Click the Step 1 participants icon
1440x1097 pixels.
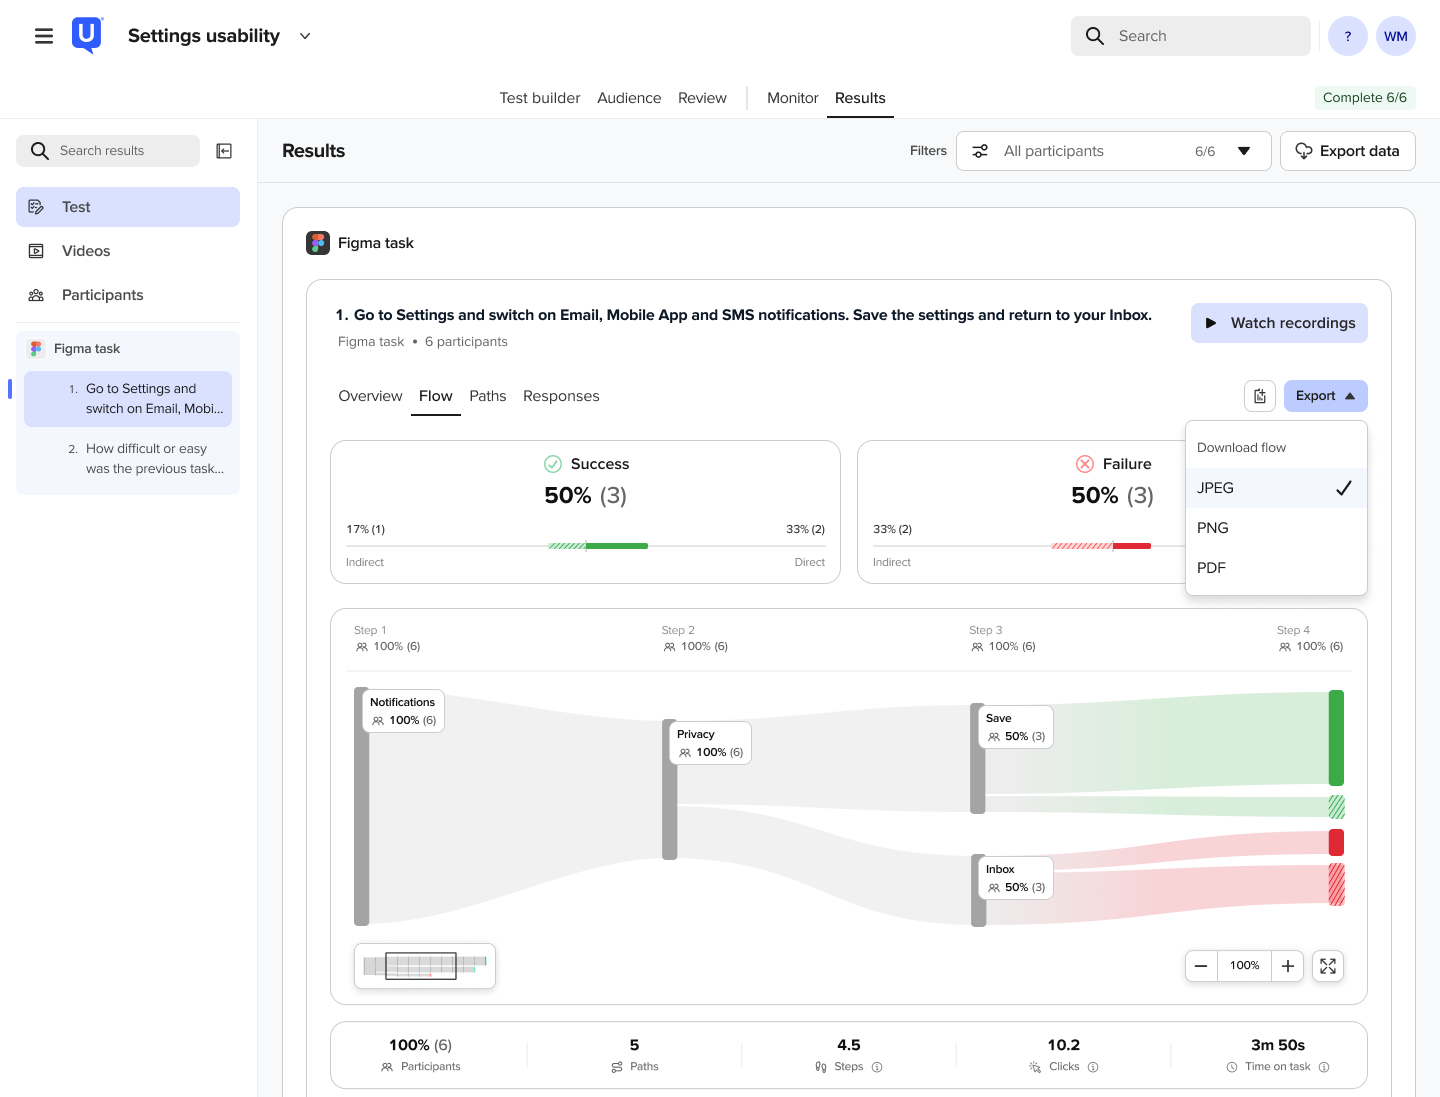tap(362, 647)
